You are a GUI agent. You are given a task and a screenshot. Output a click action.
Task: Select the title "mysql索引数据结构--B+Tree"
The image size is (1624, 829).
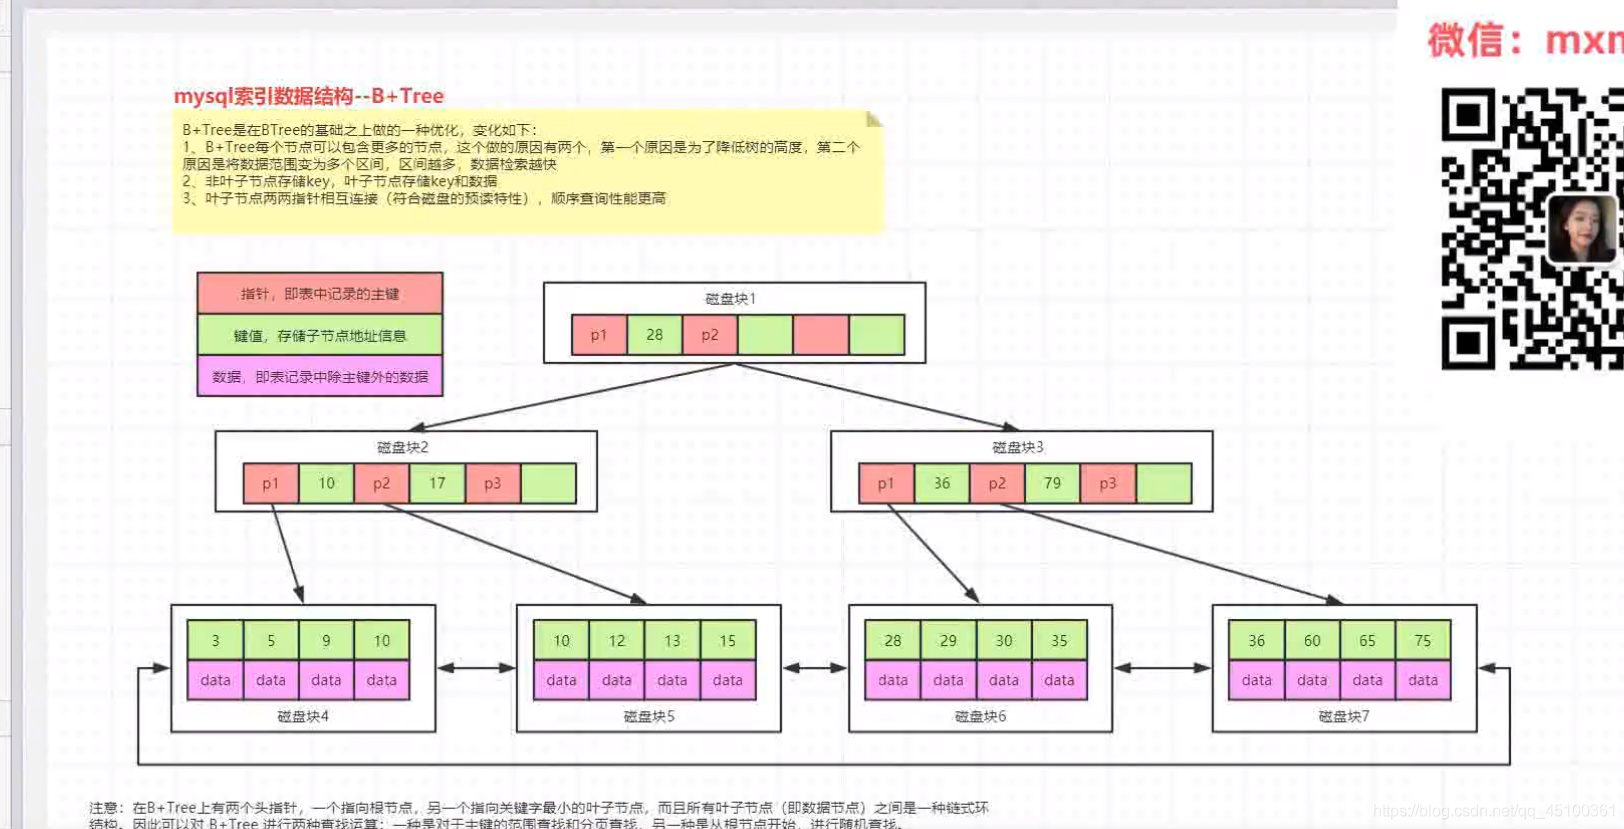coord(309,96)
